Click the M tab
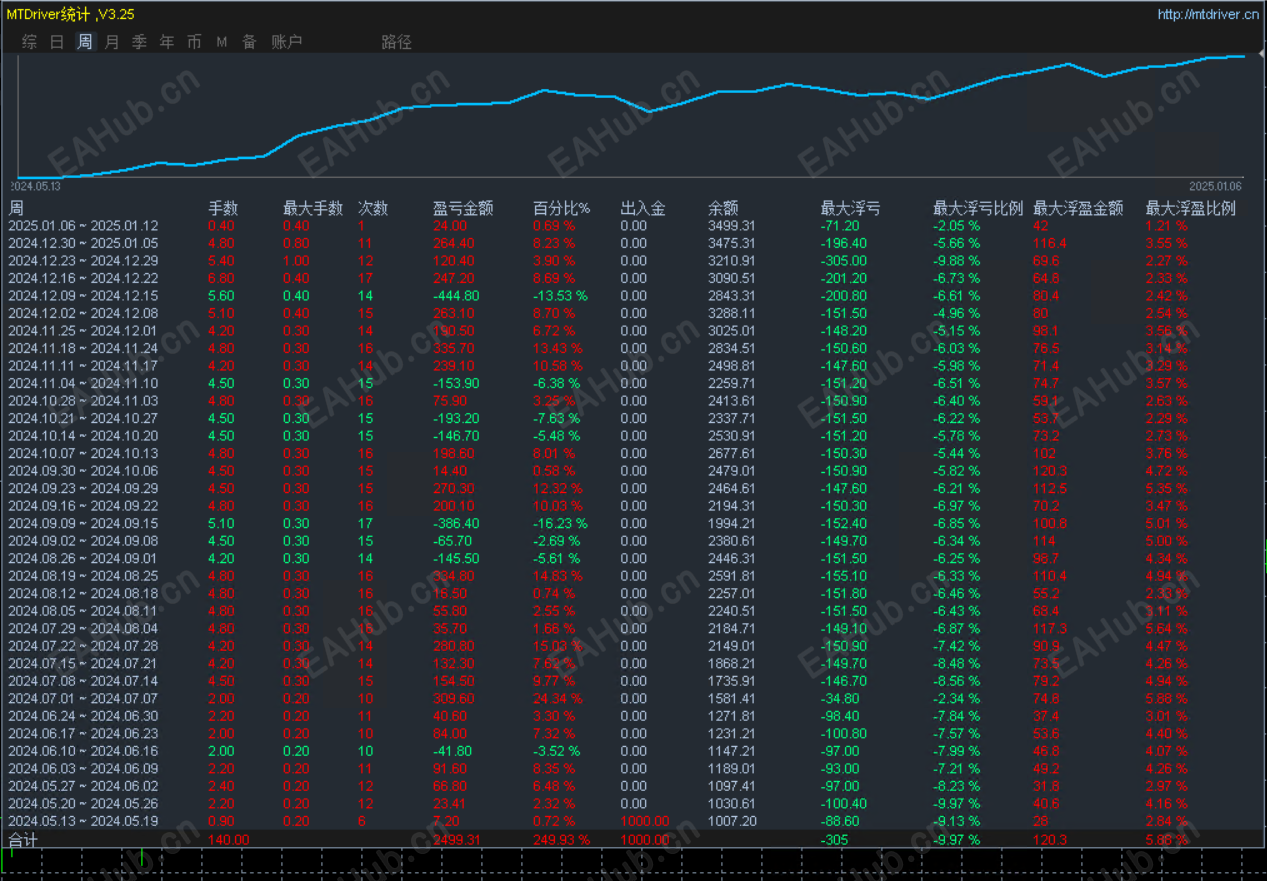 point(222,42)
